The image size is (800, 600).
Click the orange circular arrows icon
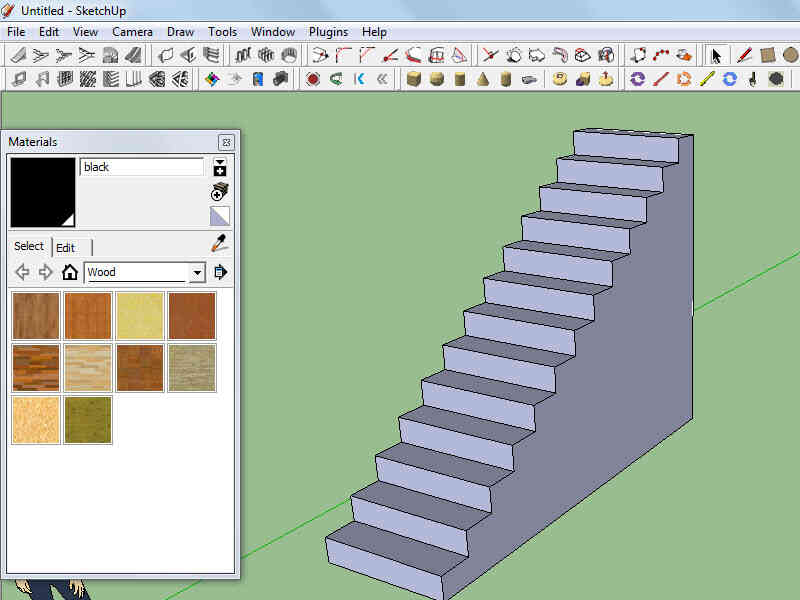684,79
